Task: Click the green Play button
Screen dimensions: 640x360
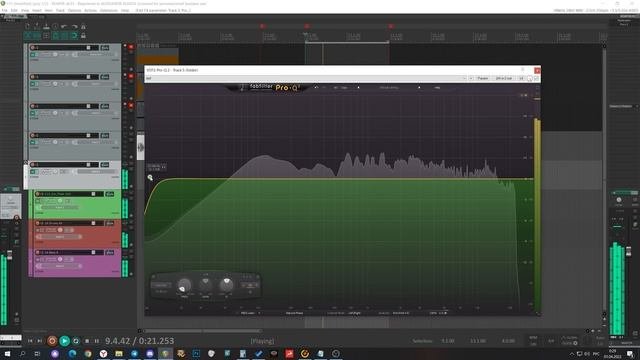Action: (x=64, y=341)
